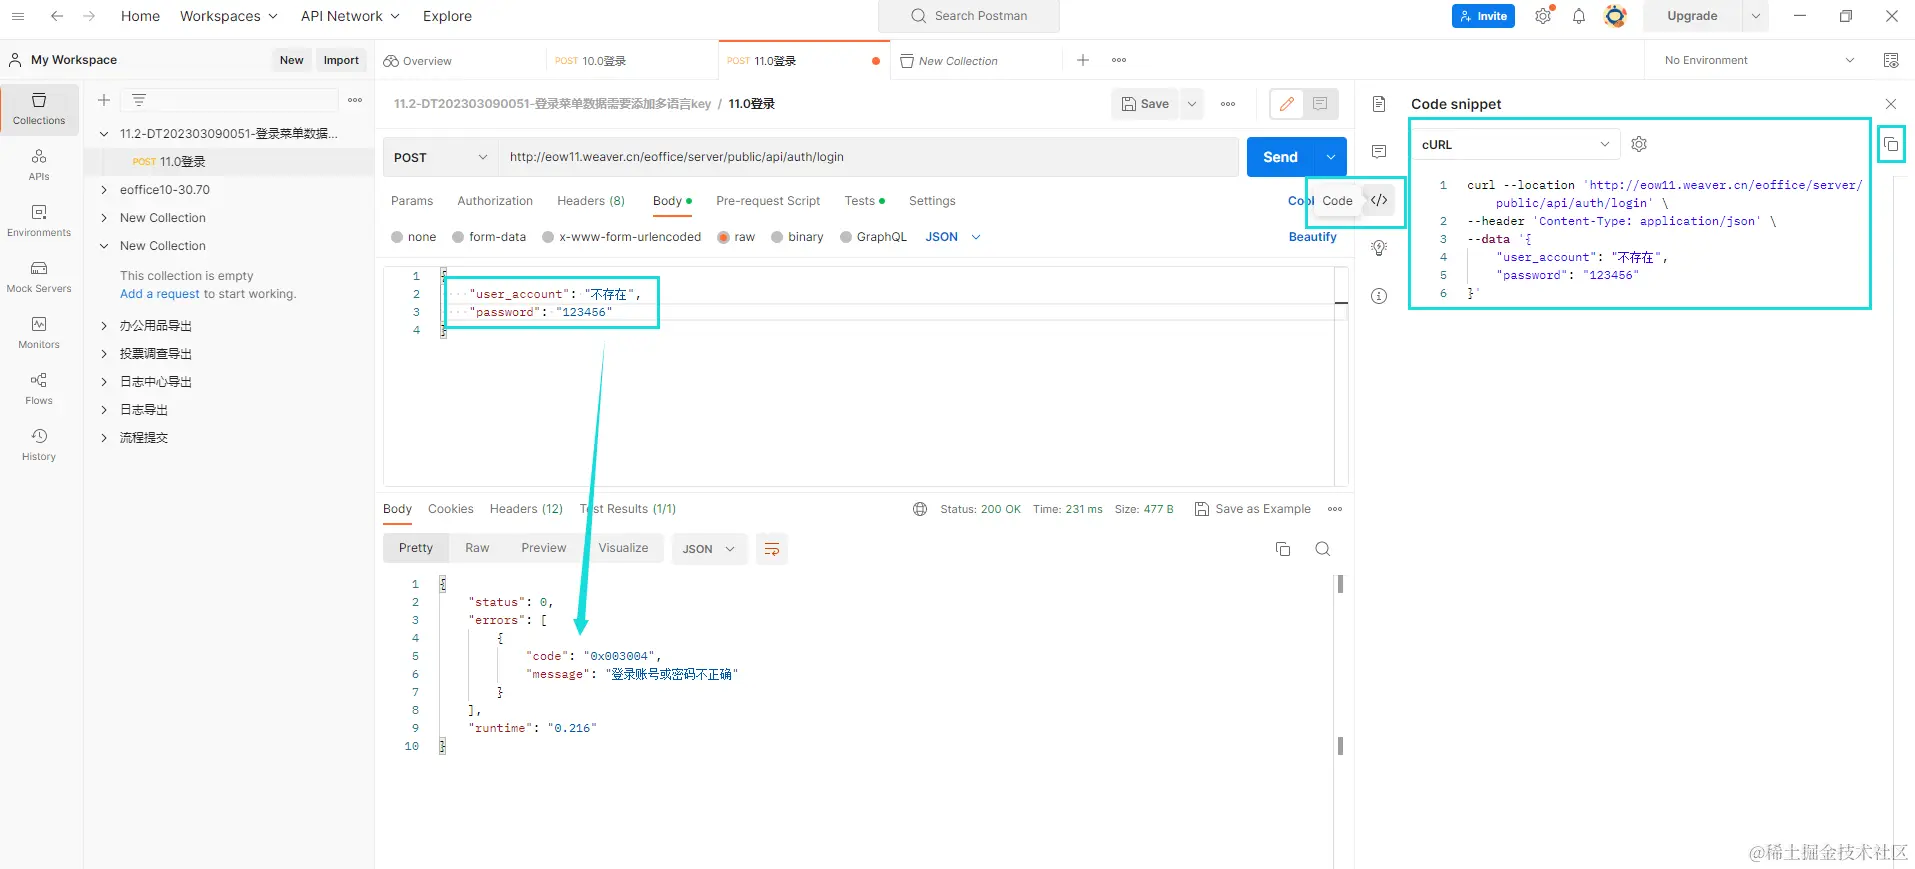Screen dimensions: 1915x869
Task: Select x-www-form-urlencoded body type
Action: click(x=621, y=237)
